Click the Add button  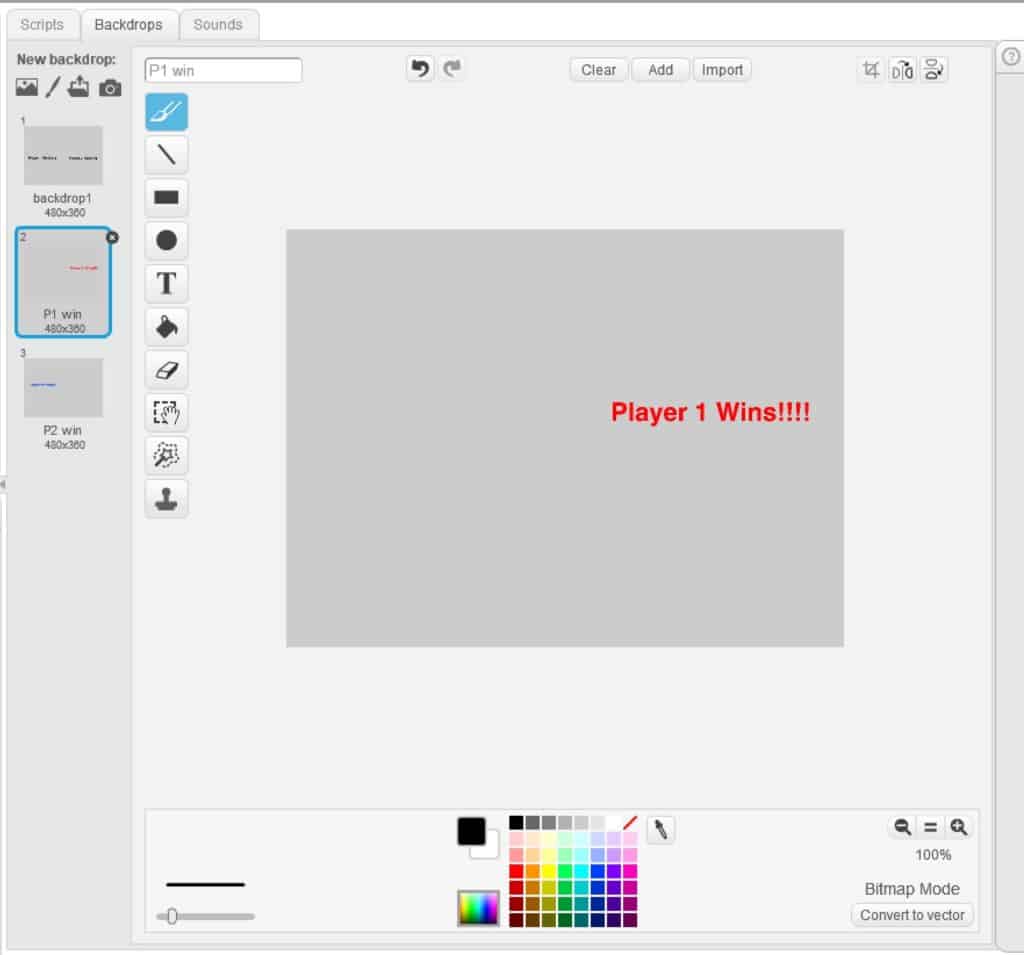(660, 70)
